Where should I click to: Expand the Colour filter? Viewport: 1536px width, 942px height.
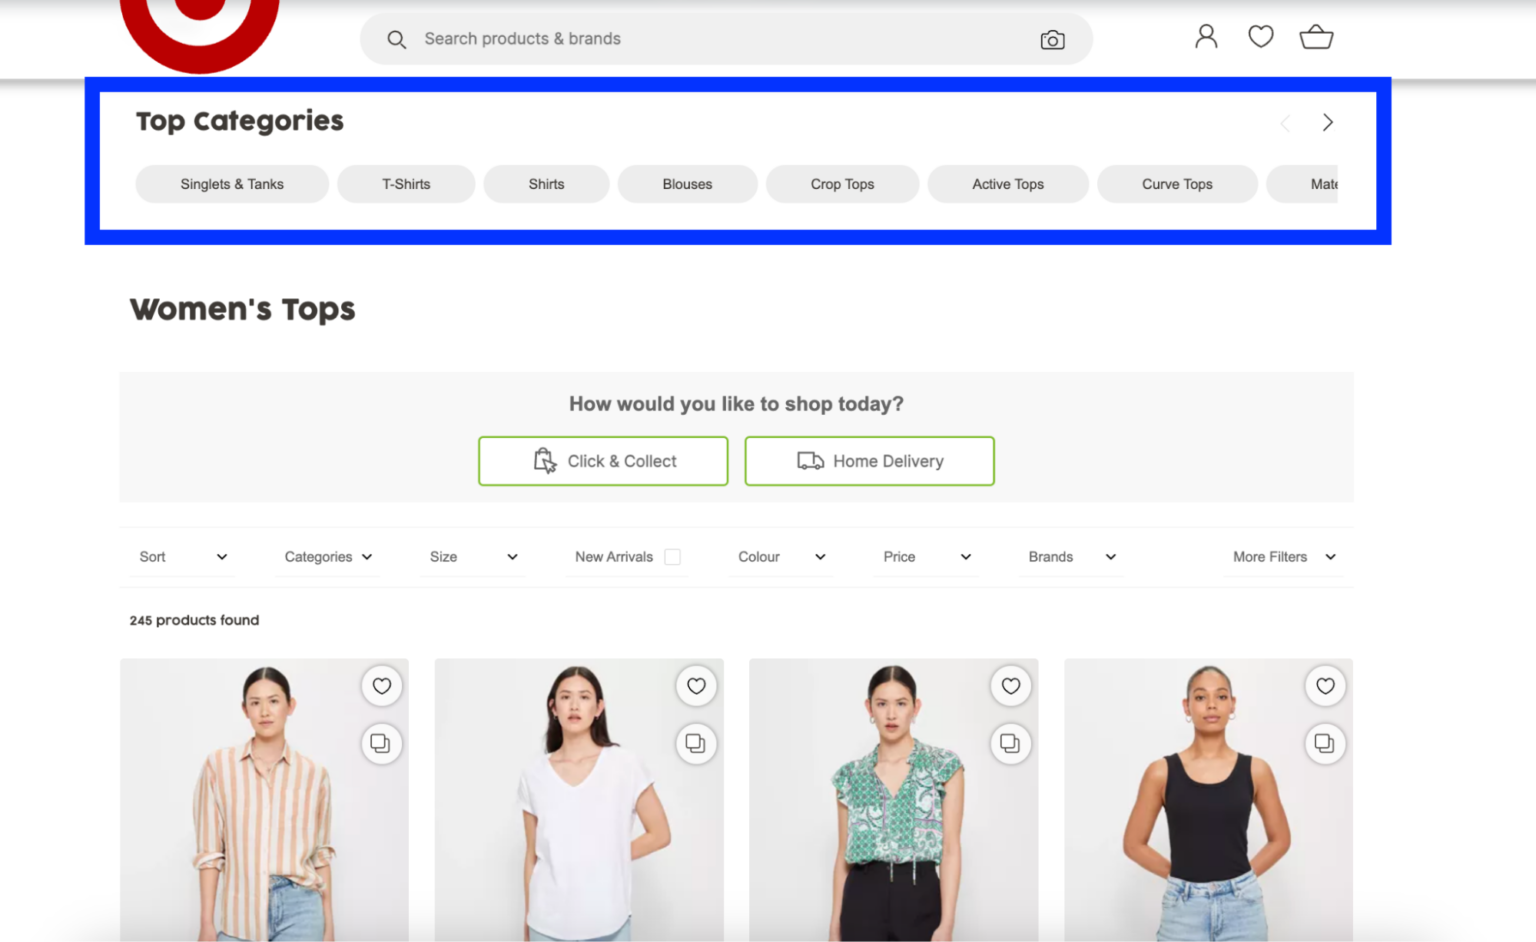[780, 556]
